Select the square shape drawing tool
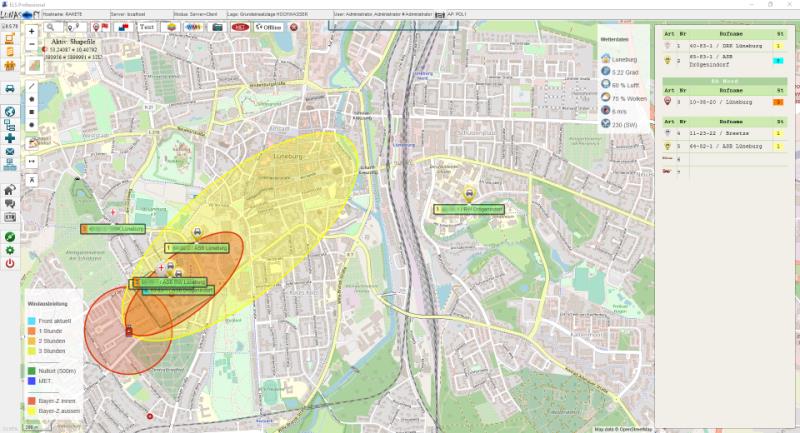The height and width of the screenshot is (433, 800). pos(32,112)
